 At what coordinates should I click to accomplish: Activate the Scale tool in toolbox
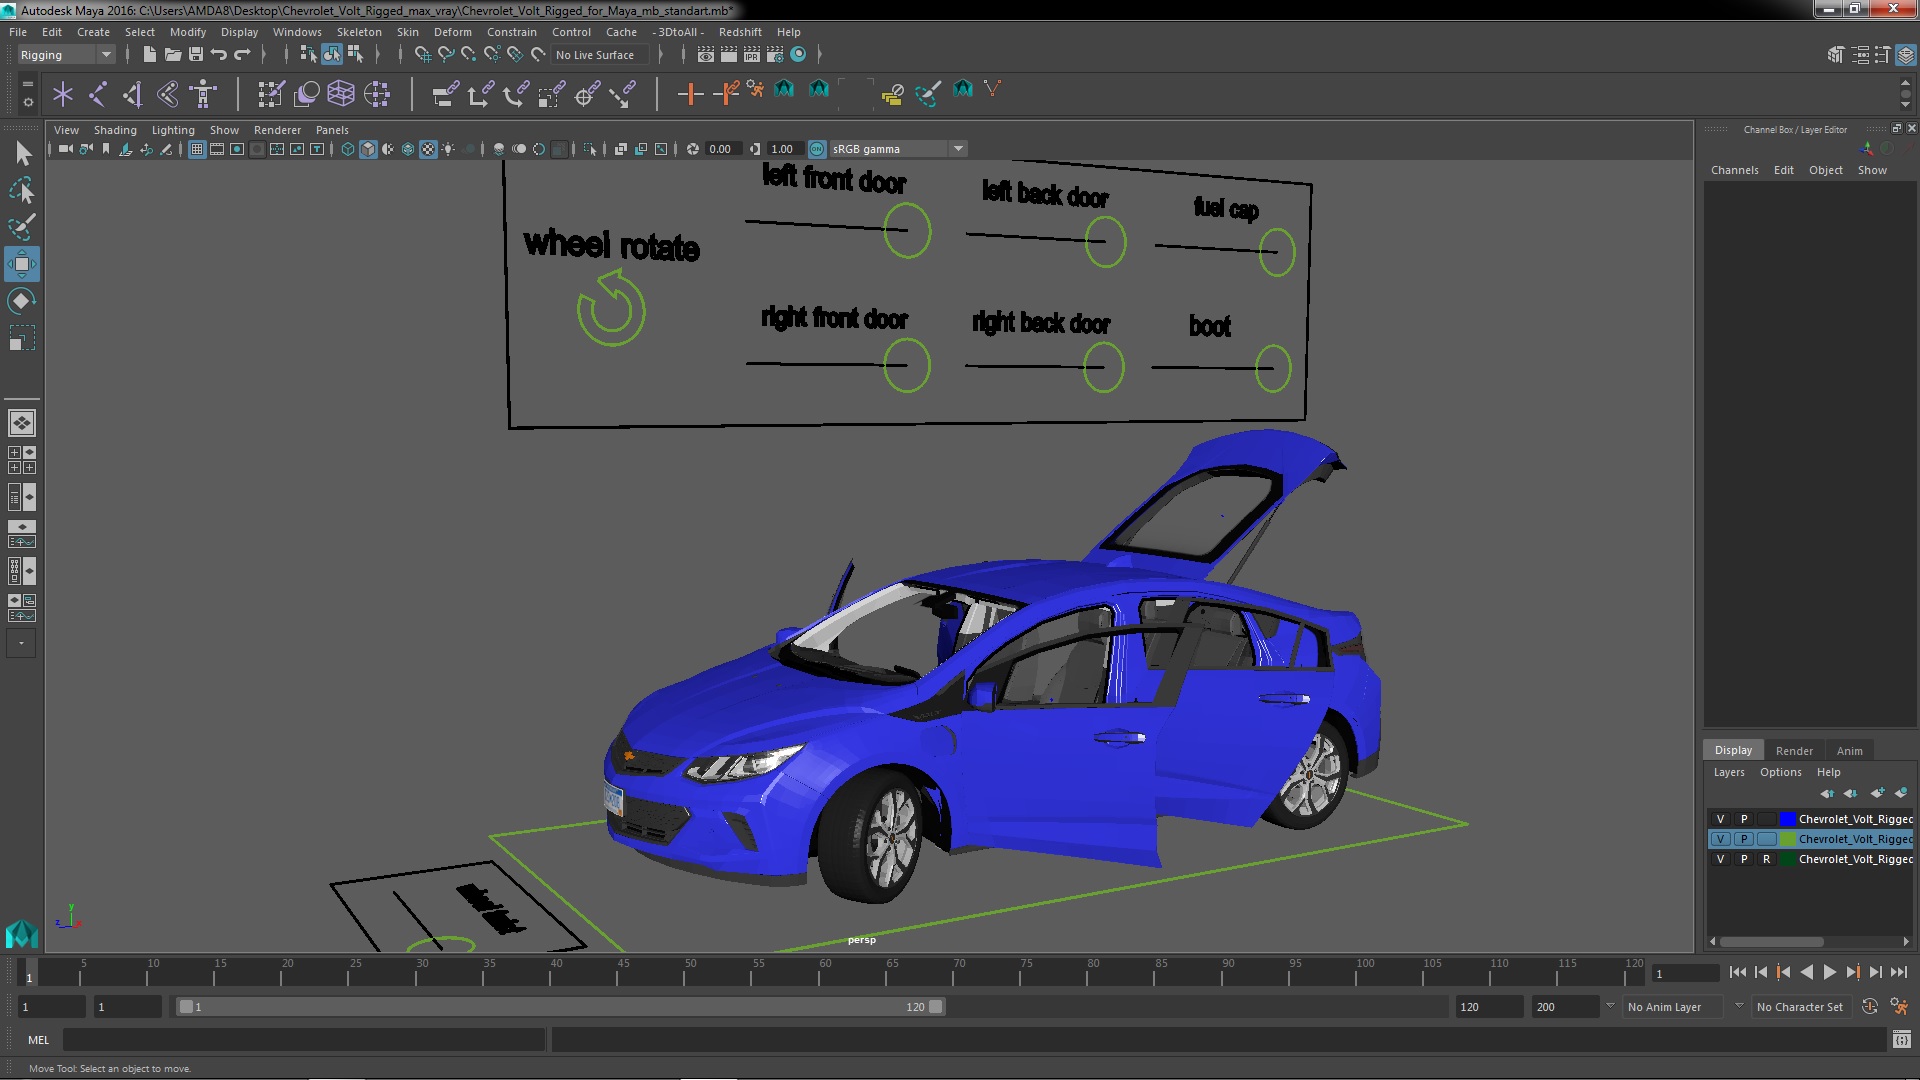click(22, 338)
